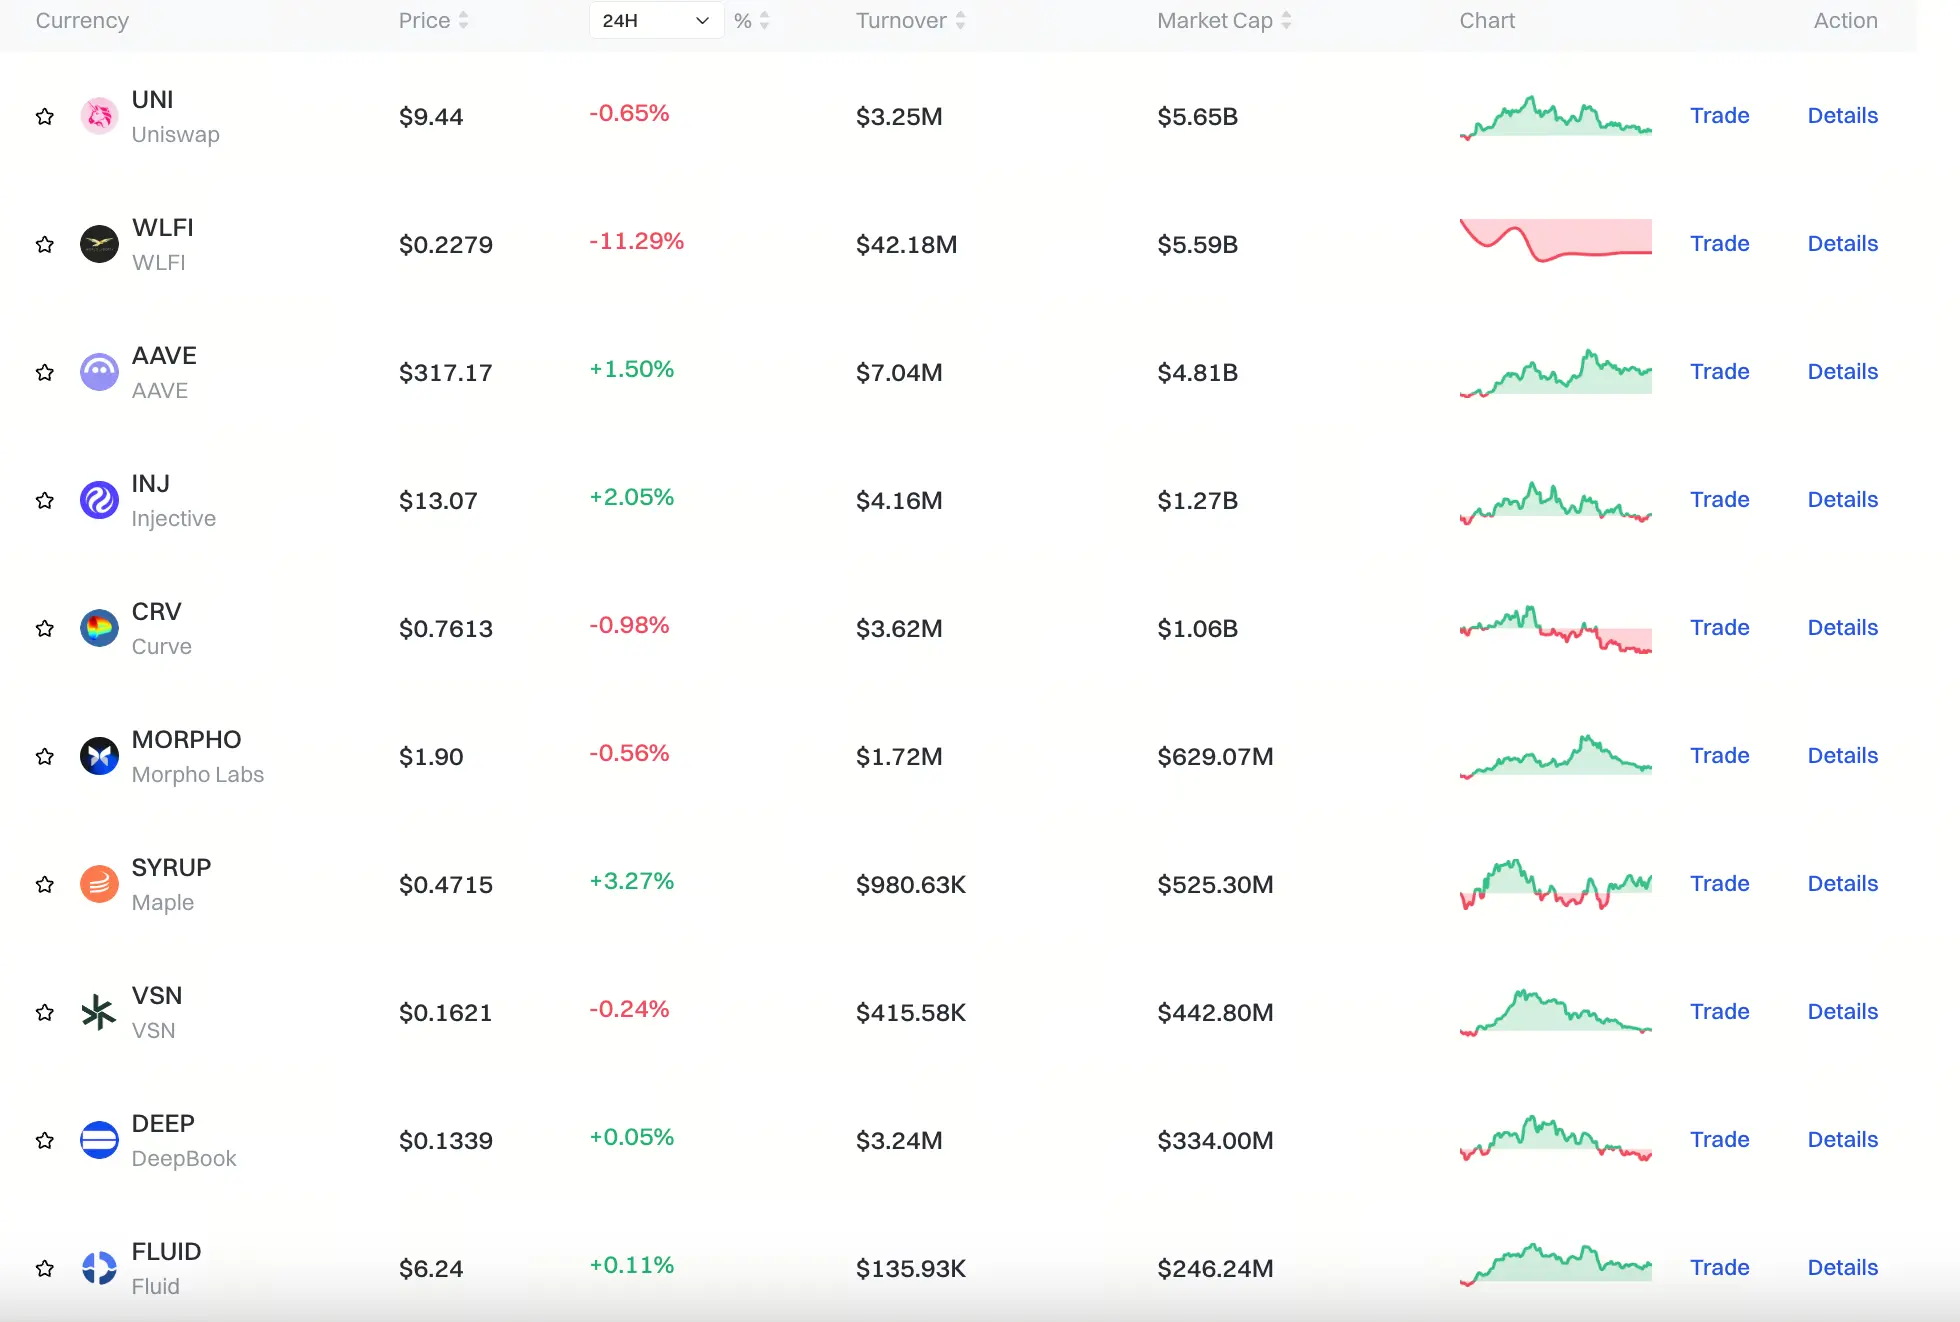Image resolution: width=1960 pixels, height=1322 pixels.
Task: Go to Trade for VSN
Action: 1719,1012
